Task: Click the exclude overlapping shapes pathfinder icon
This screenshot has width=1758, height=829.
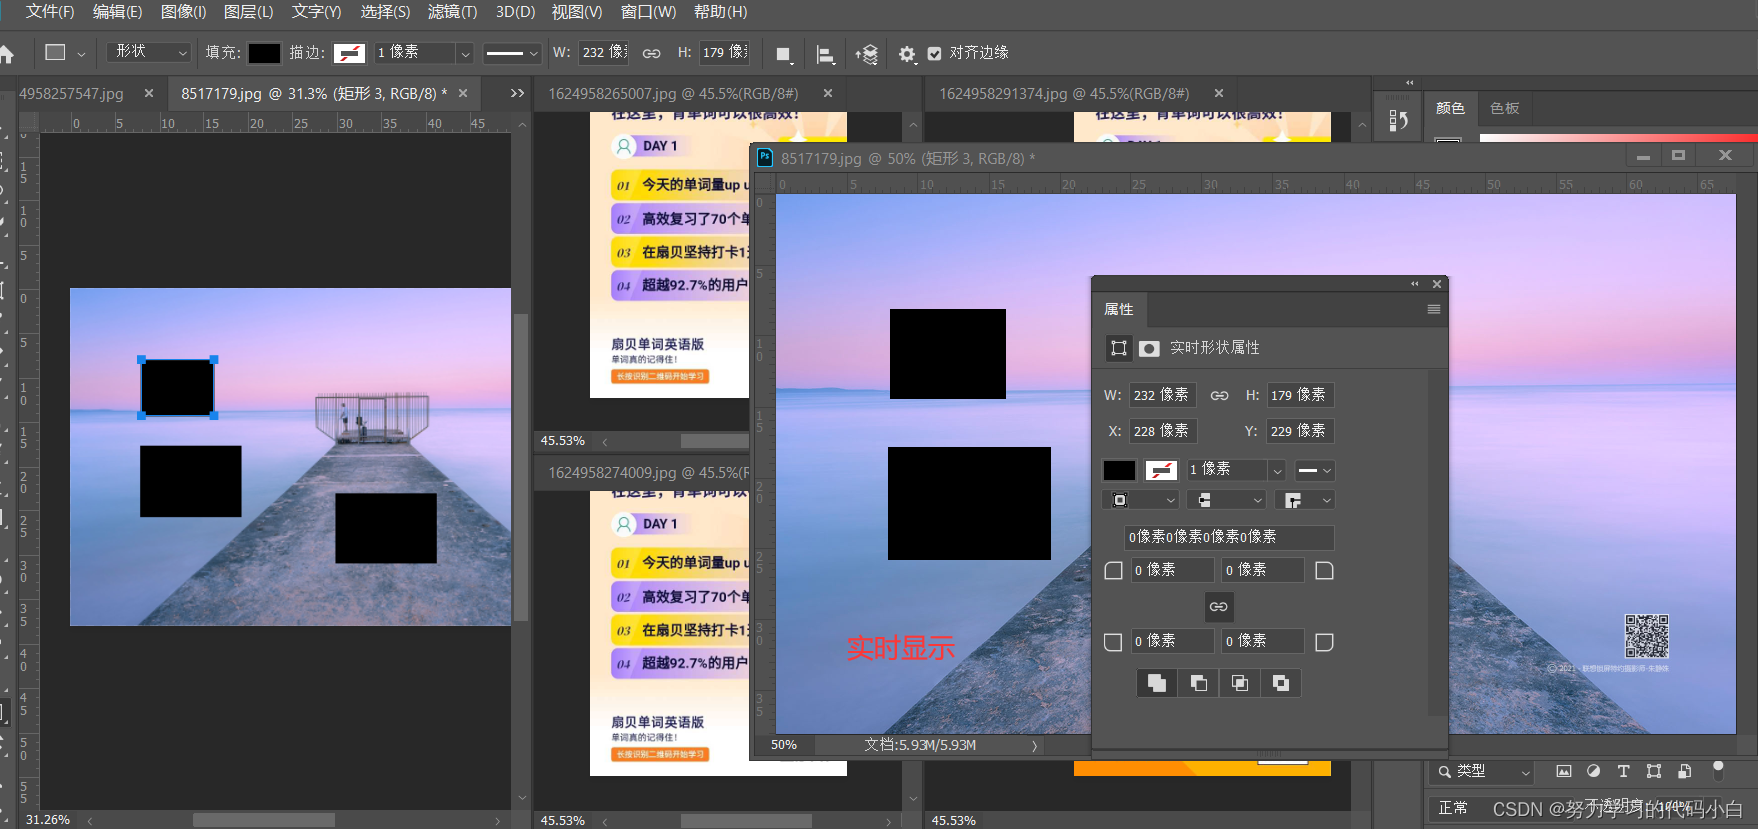Action: click(x=1281, y=683)
